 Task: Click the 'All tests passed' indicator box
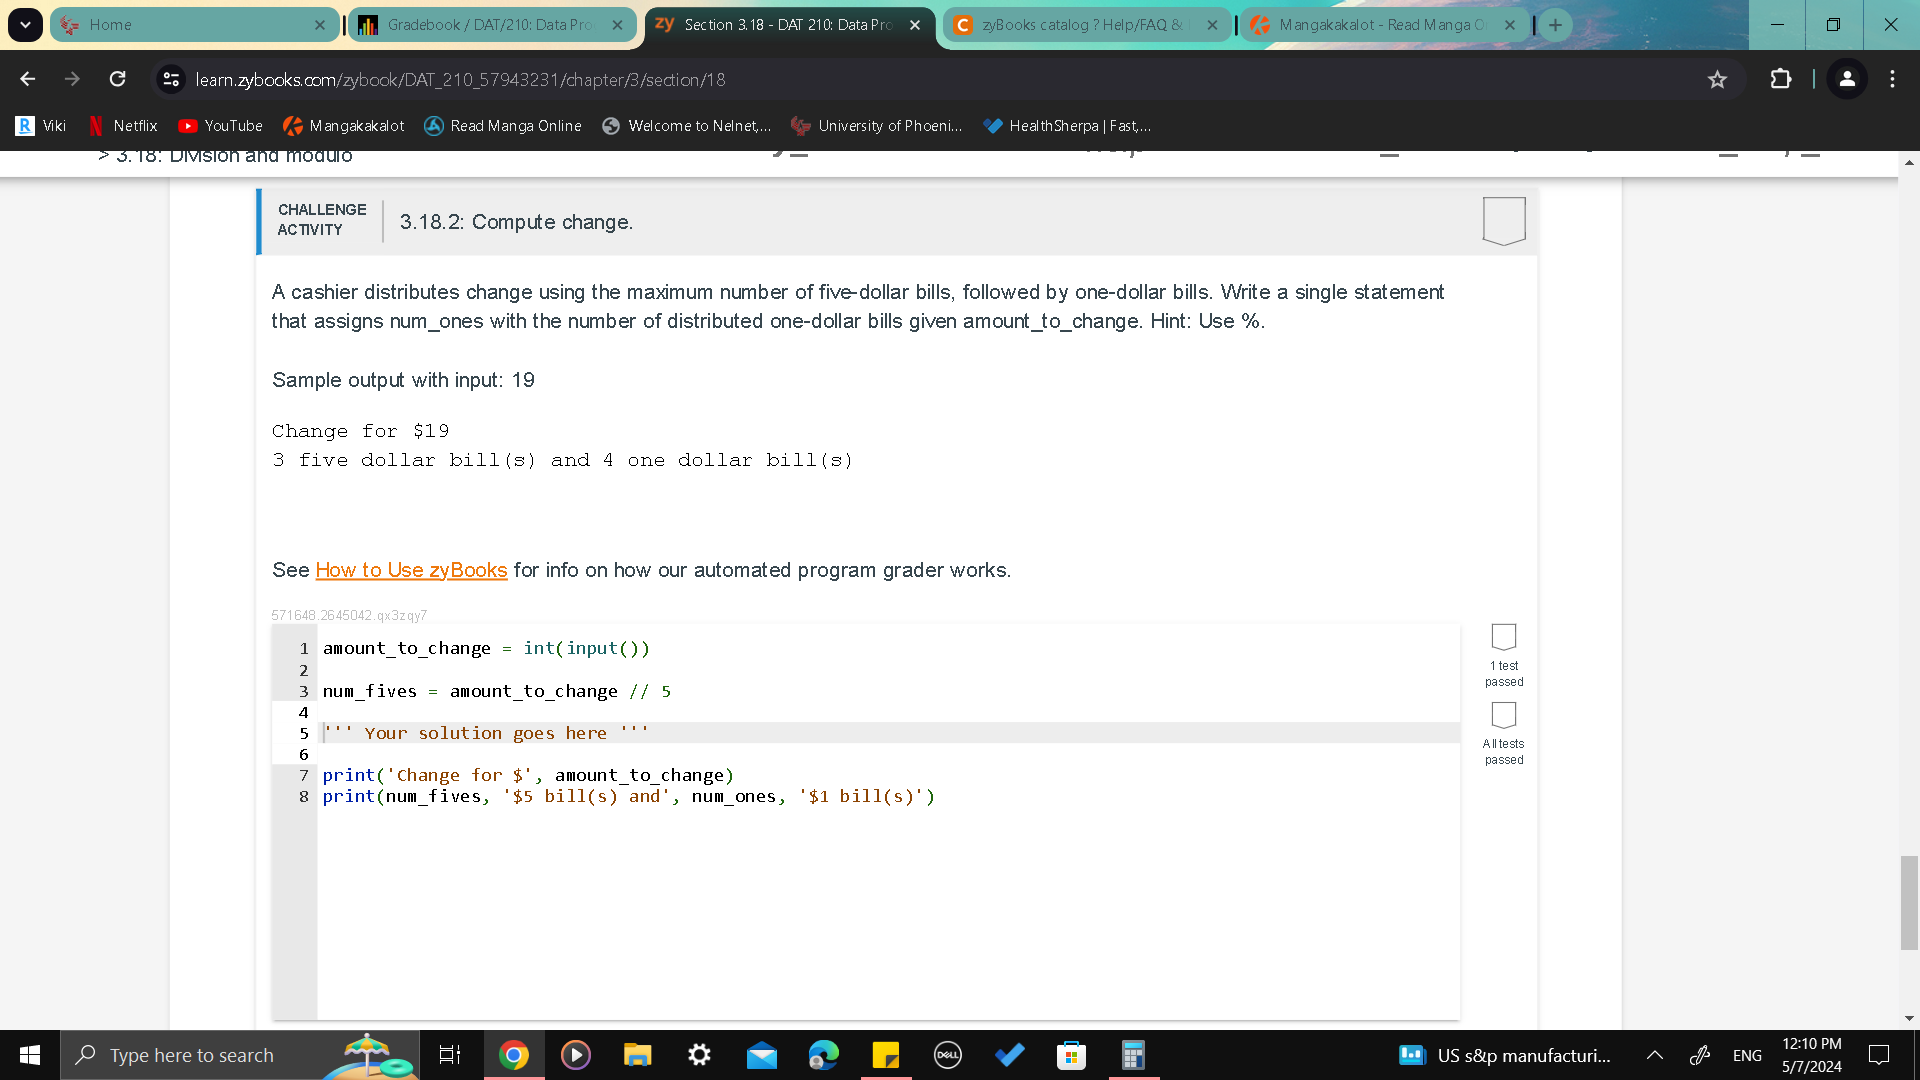tap(1503, 715)
